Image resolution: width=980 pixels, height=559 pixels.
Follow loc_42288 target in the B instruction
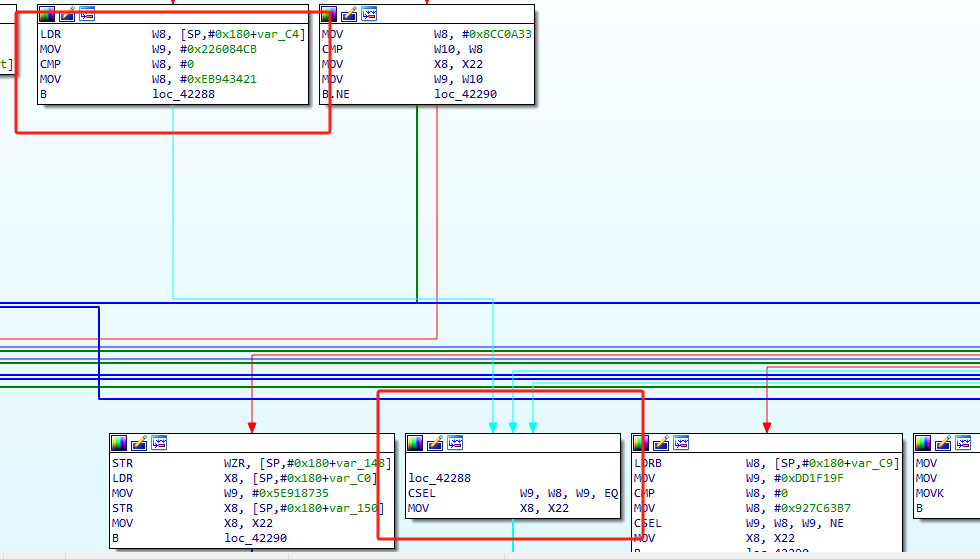pyautogui.click(x=183, y=94)
